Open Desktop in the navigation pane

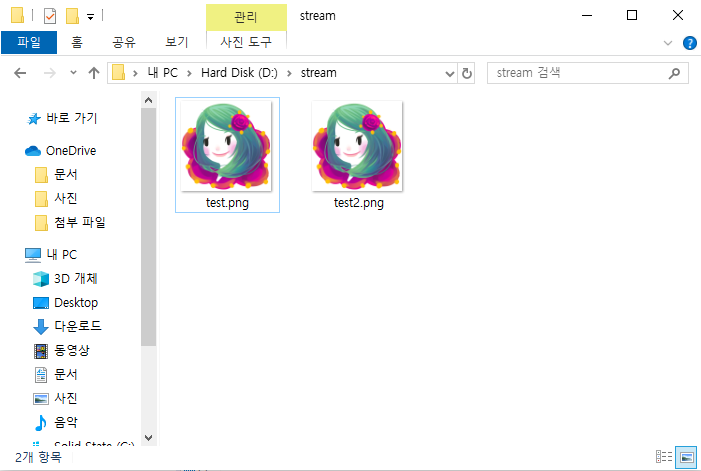pos(76,303)
